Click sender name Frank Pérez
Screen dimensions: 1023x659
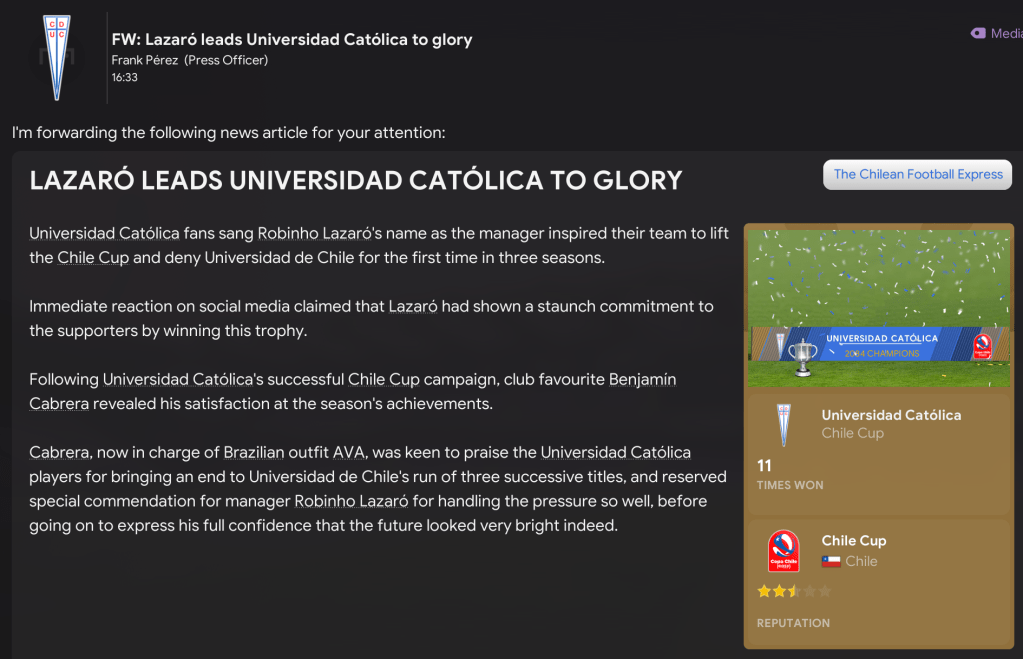coord(145,60)
